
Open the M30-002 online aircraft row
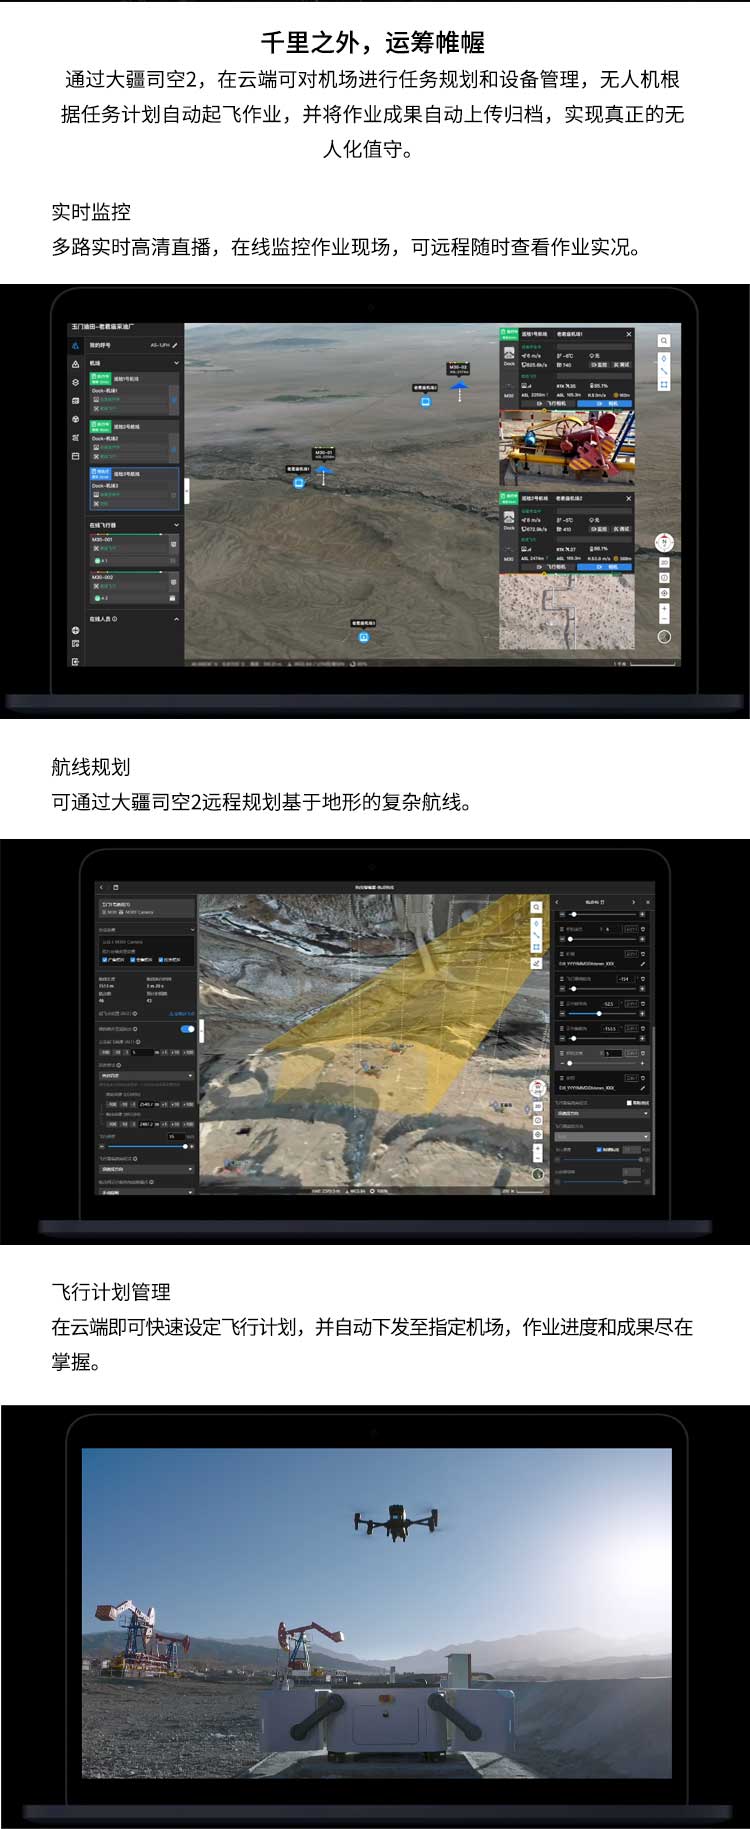(x=134, y=589)
